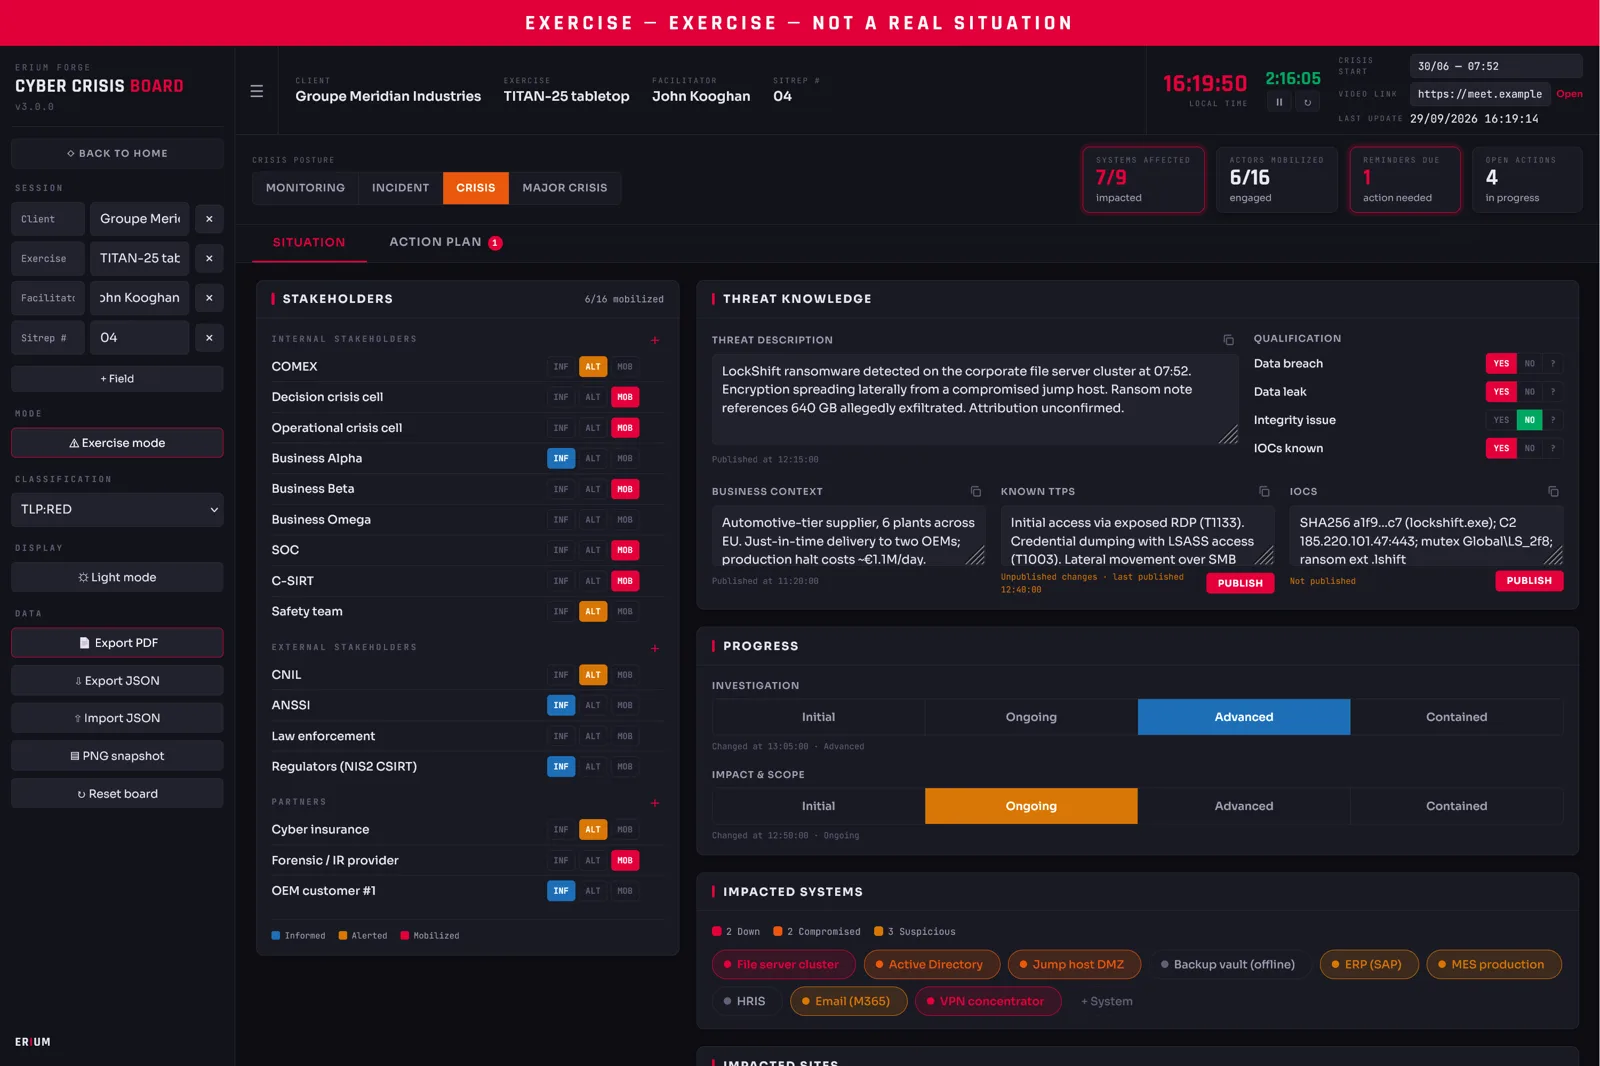Set Integrity issue qualification to YES
Image resolution: width=1600 pixels, height=1066 pixels.
click(x=1501, y=420)
